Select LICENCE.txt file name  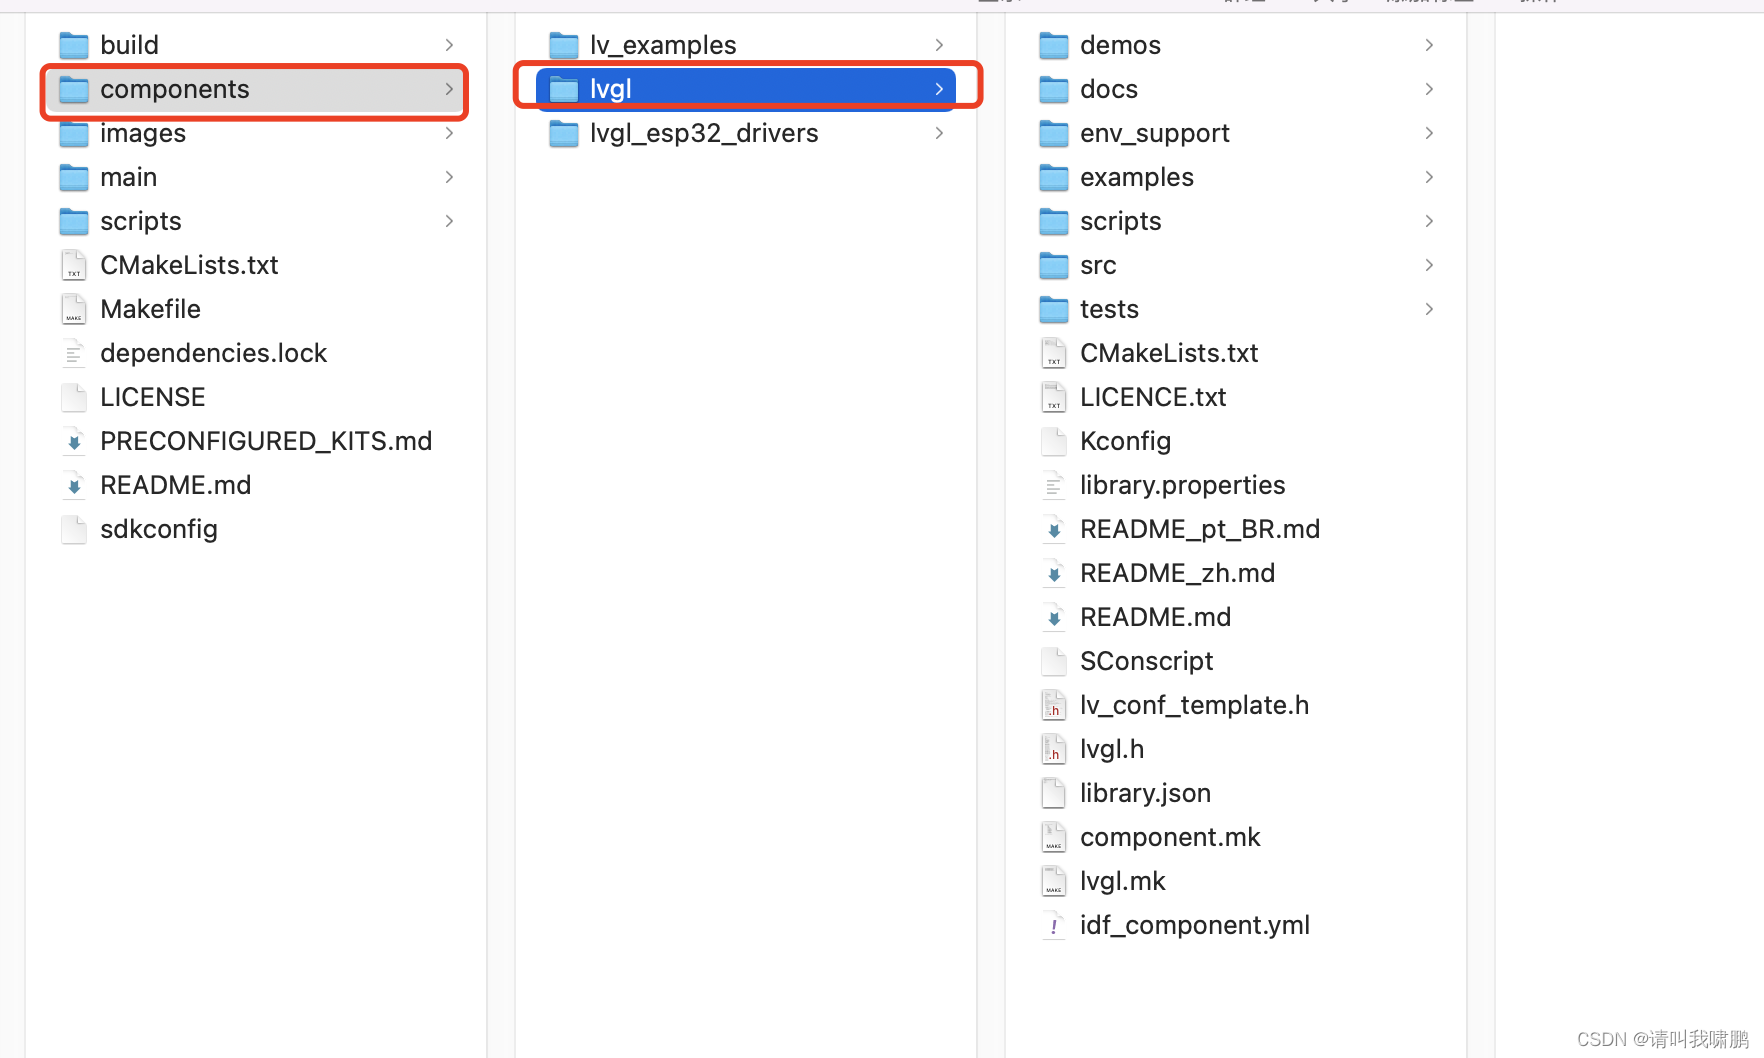coord(1153,397)
